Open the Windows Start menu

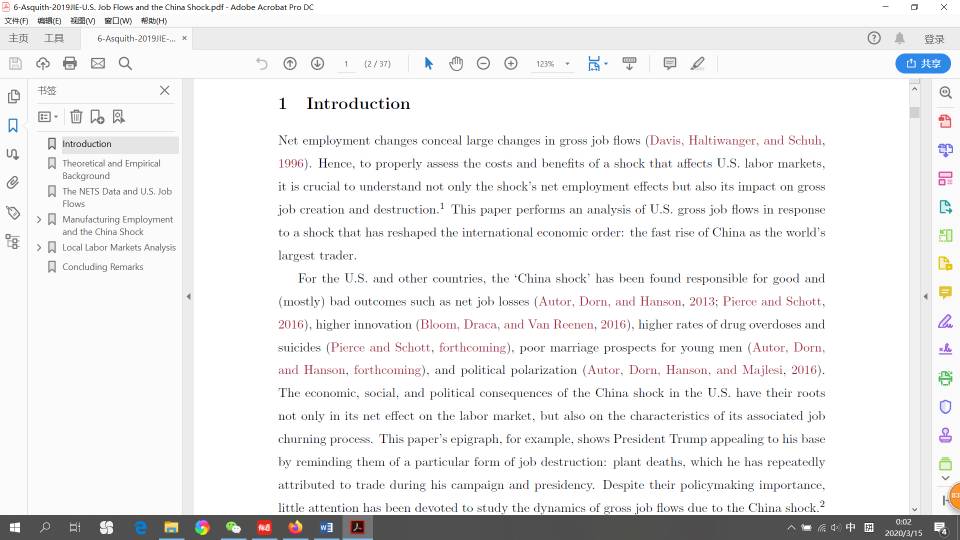[x=15, y=527]
